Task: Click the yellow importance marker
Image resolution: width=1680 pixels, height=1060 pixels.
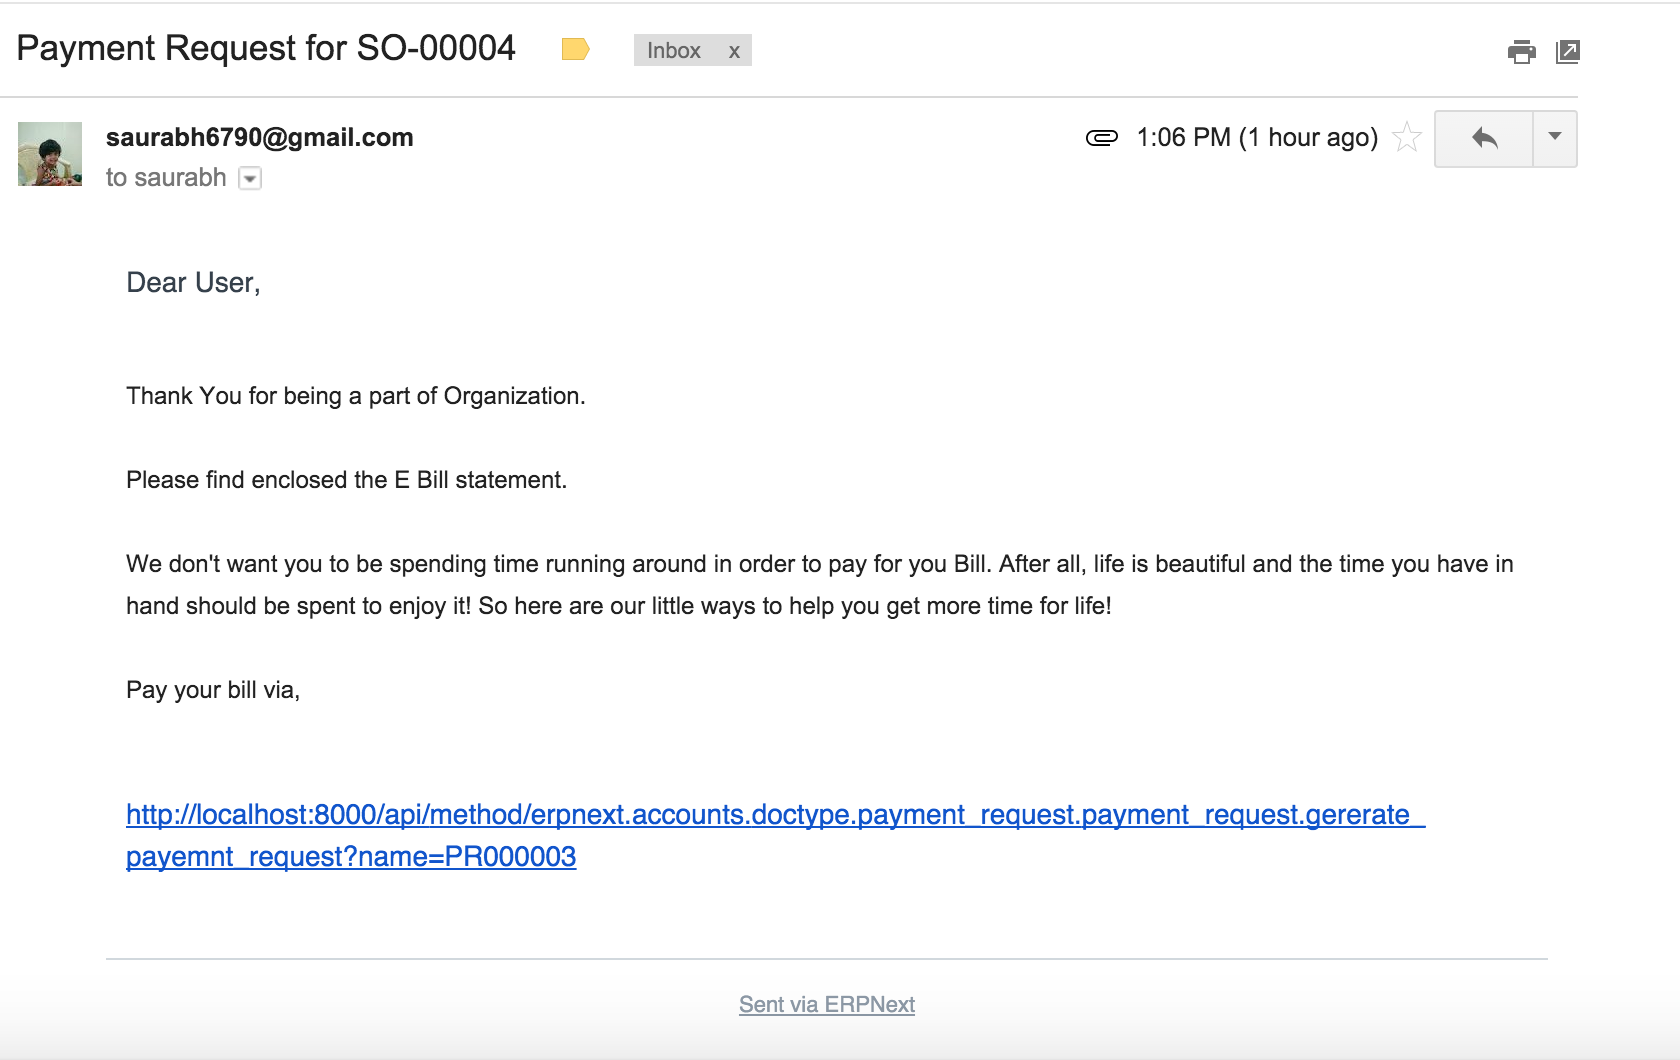Action: (575, 49)
